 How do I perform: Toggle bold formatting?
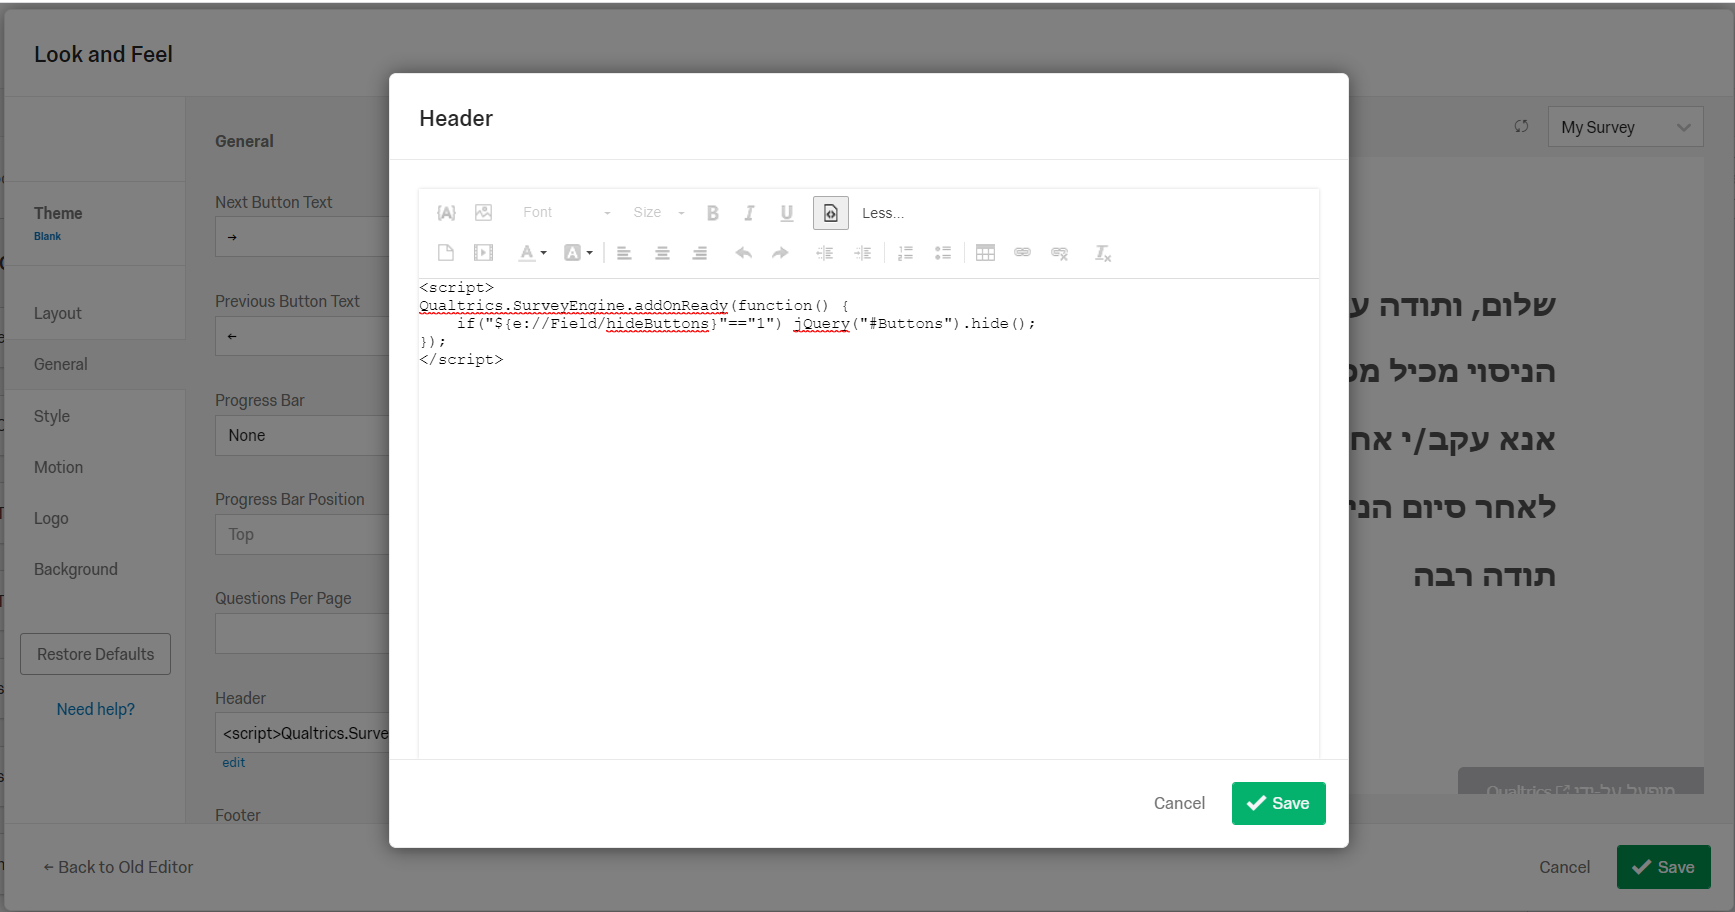pyautogui.click(x=713, y=213)
